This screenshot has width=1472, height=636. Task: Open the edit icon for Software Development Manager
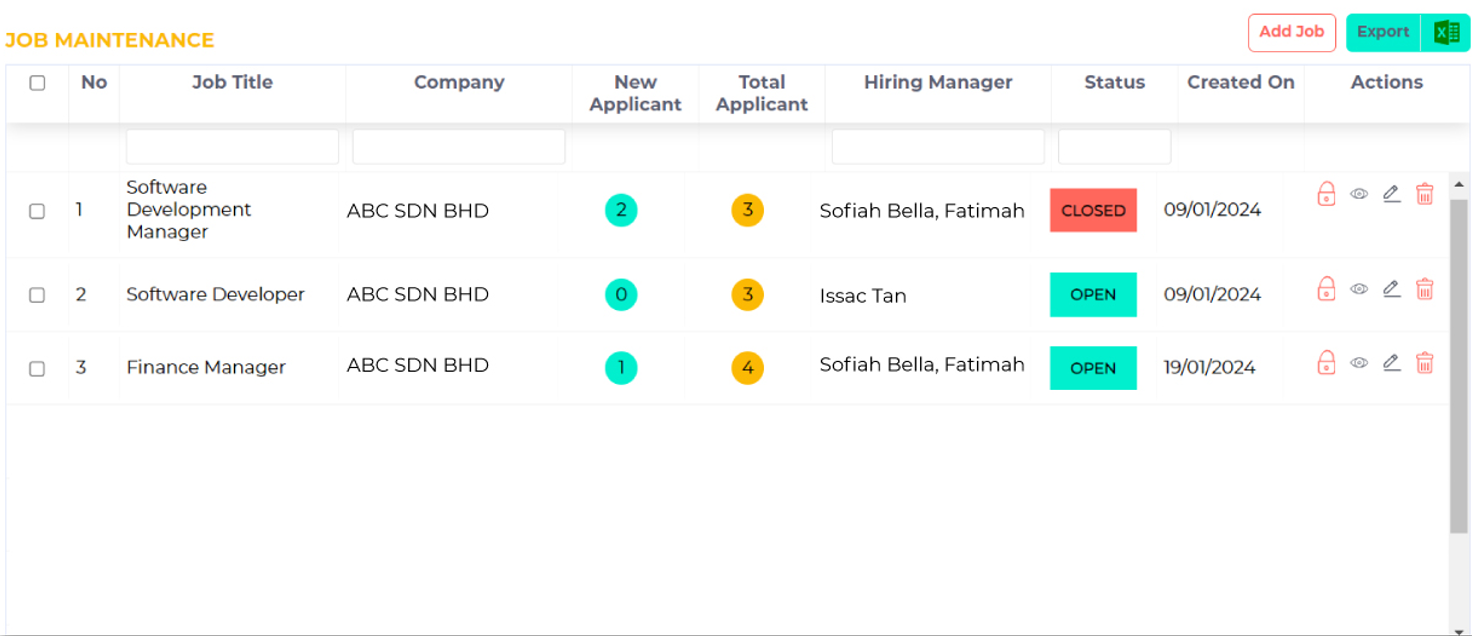(1391, 194)
